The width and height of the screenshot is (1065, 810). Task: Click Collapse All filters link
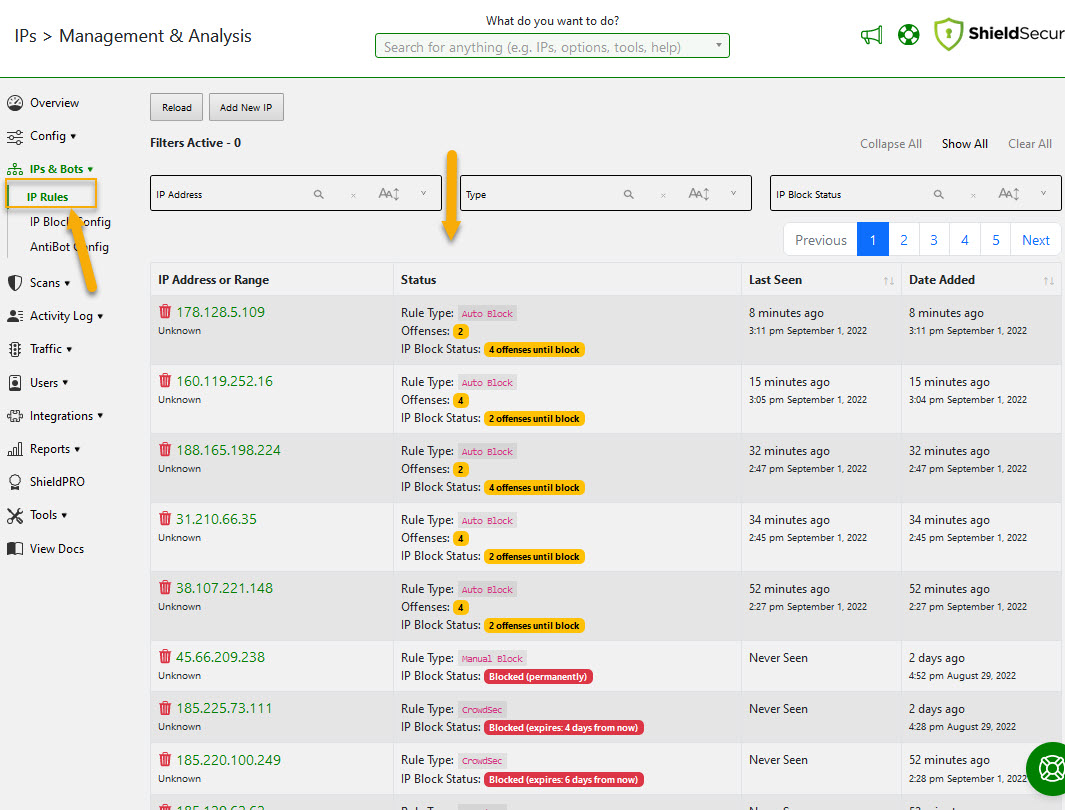point(890,144)
